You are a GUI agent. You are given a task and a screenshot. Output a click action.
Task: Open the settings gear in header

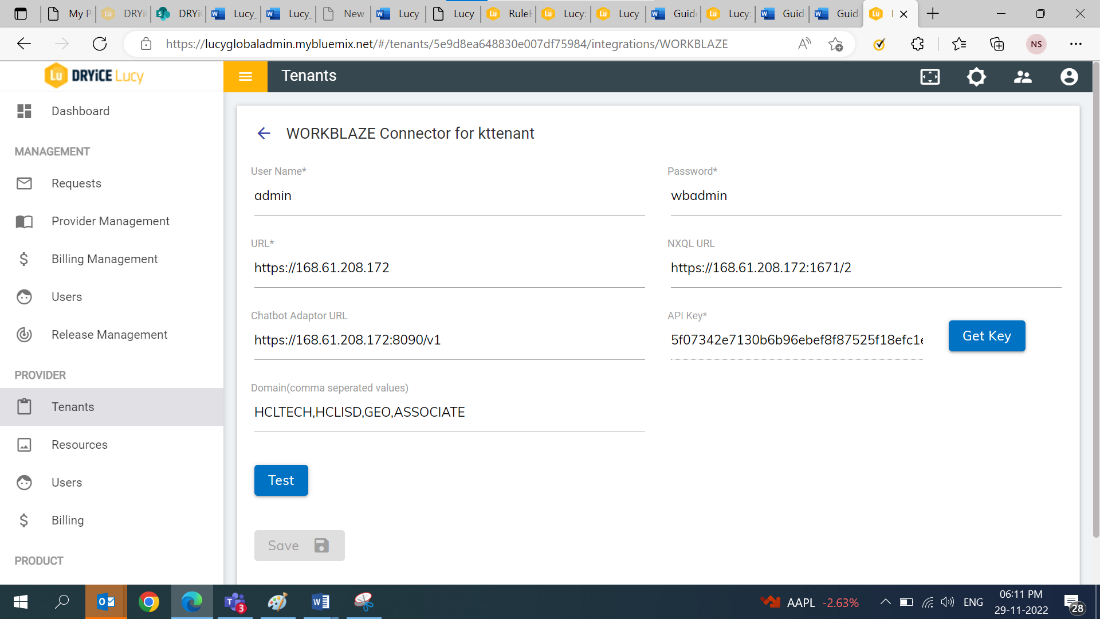[x=976, y=76]
